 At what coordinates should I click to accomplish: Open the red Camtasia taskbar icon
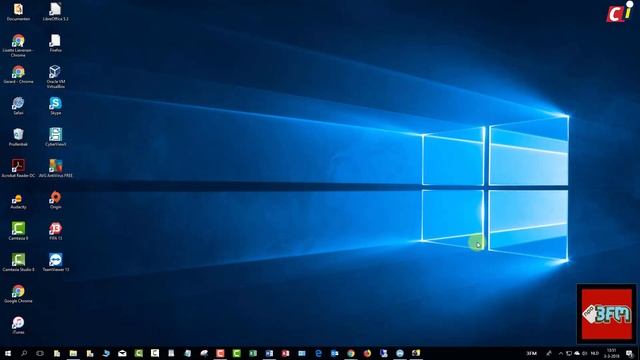click(220, 353)
